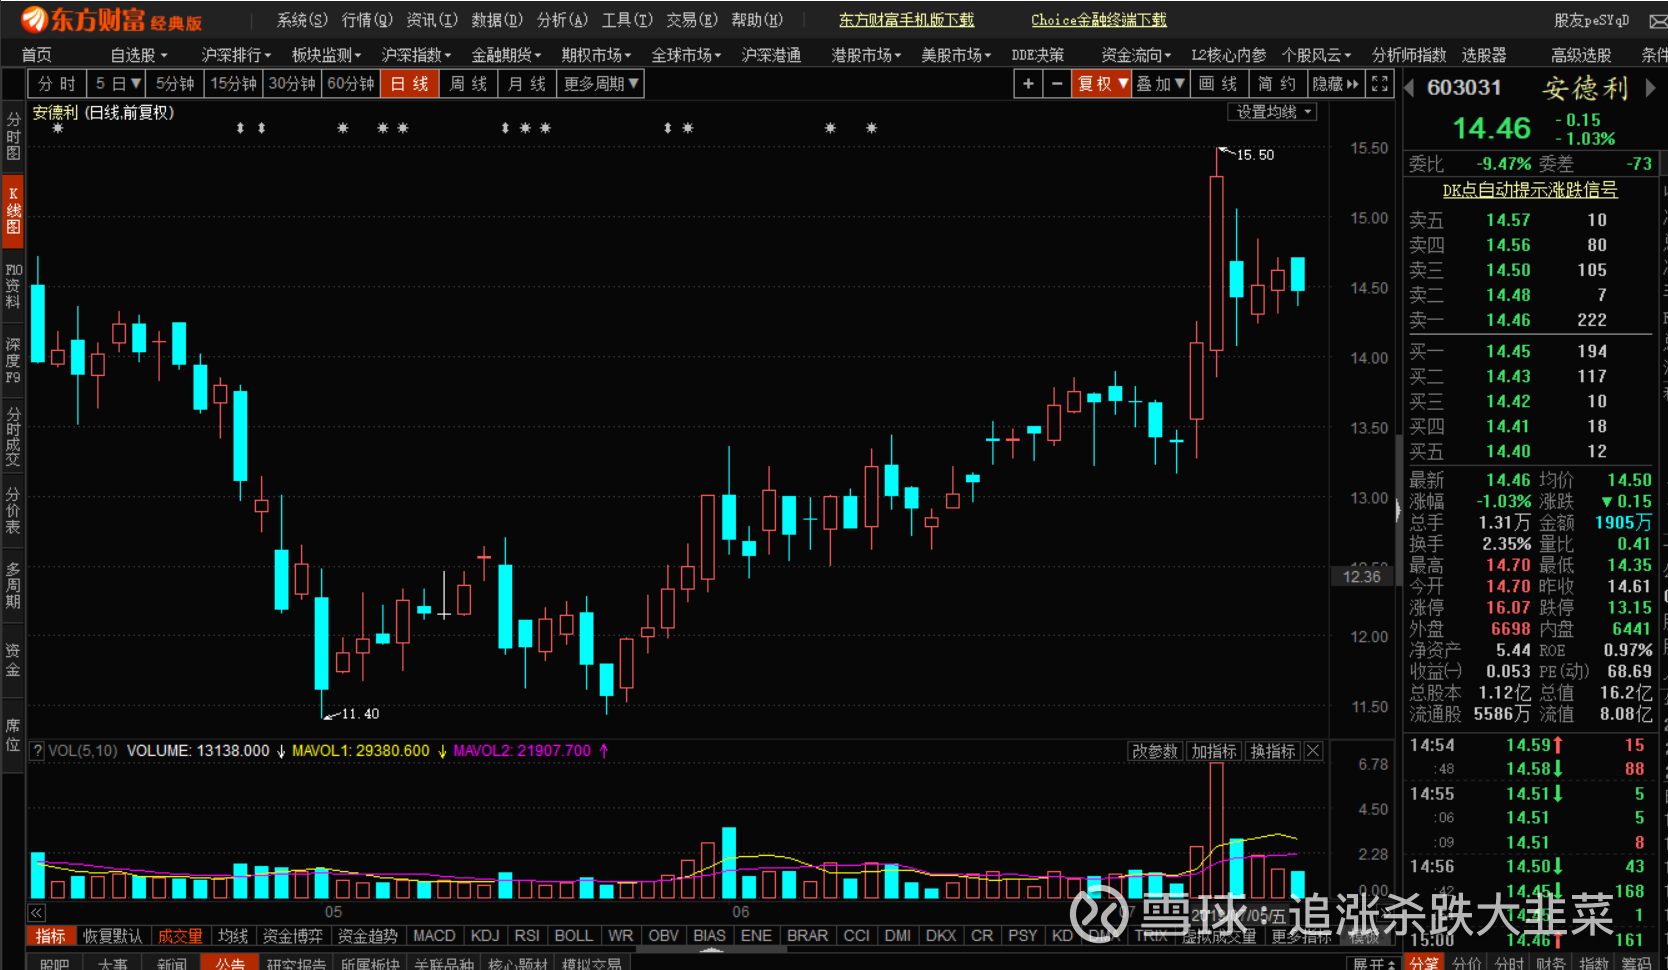Switch to 月线 period
Viewport: 1668px width, 970px height.
(x=526, y=84)
